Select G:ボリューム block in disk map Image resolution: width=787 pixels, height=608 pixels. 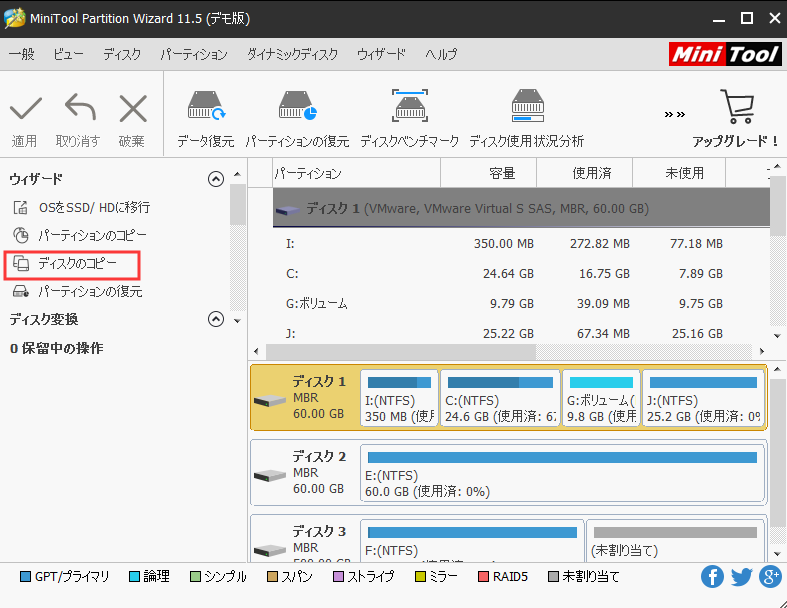(x=601, y=399)
